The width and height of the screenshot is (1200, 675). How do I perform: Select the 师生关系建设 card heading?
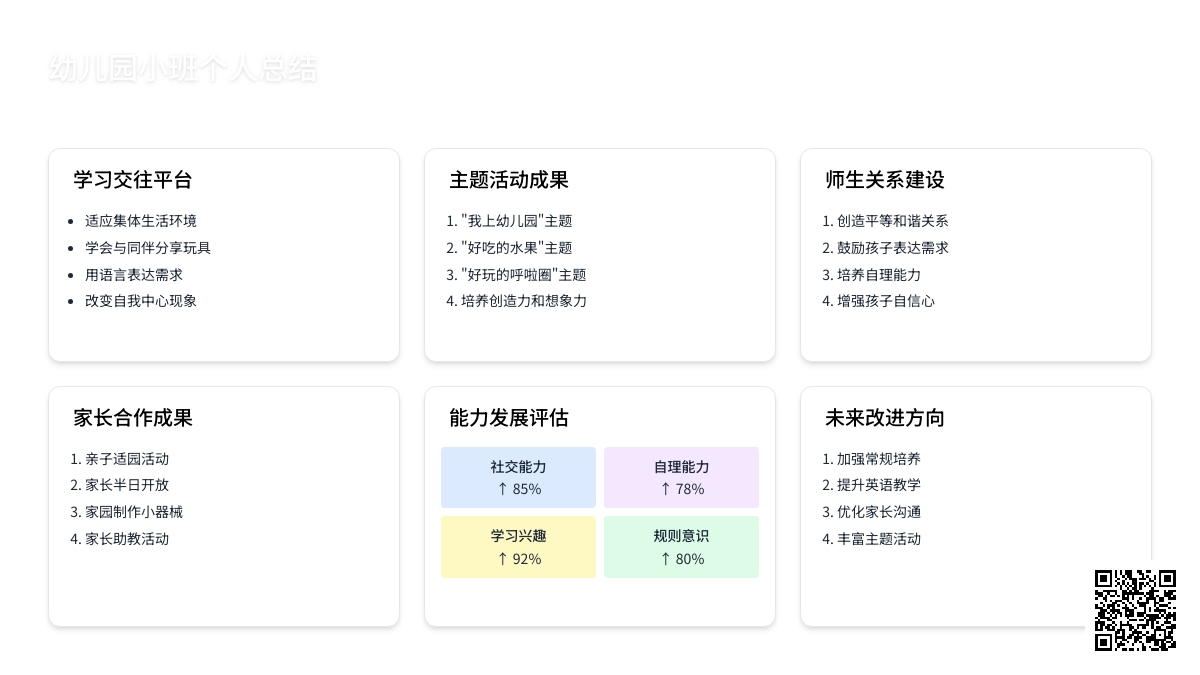[885, 180]
